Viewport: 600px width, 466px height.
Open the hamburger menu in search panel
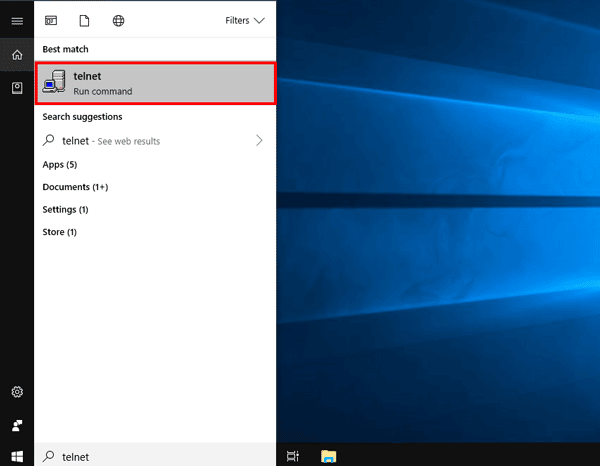[x=17, y=21]
